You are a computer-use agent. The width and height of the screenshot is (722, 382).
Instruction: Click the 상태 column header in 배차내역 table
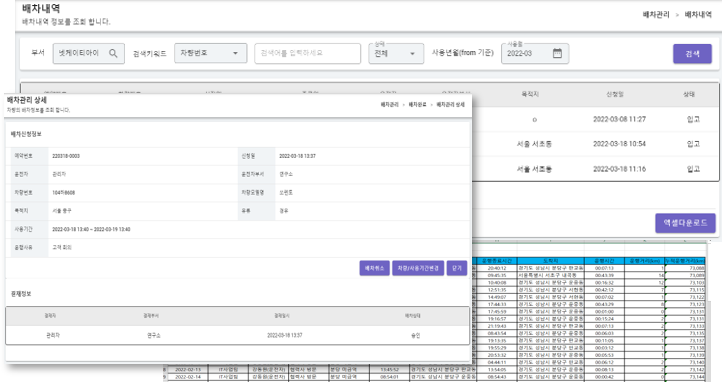[x=689, y=94]
